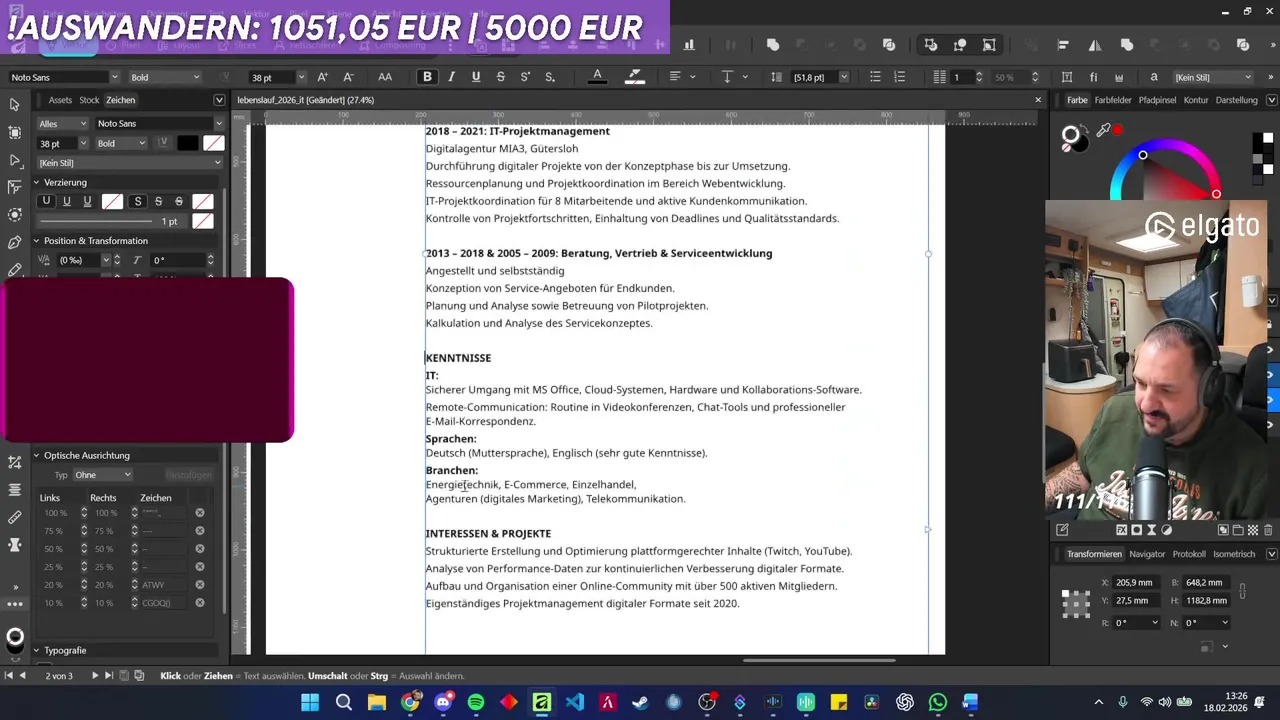Viewport: 1280px width, 720px height.
Task: Pick a color with the eyedropper in Farbe panel
Action: click(x=1103, y=130)
